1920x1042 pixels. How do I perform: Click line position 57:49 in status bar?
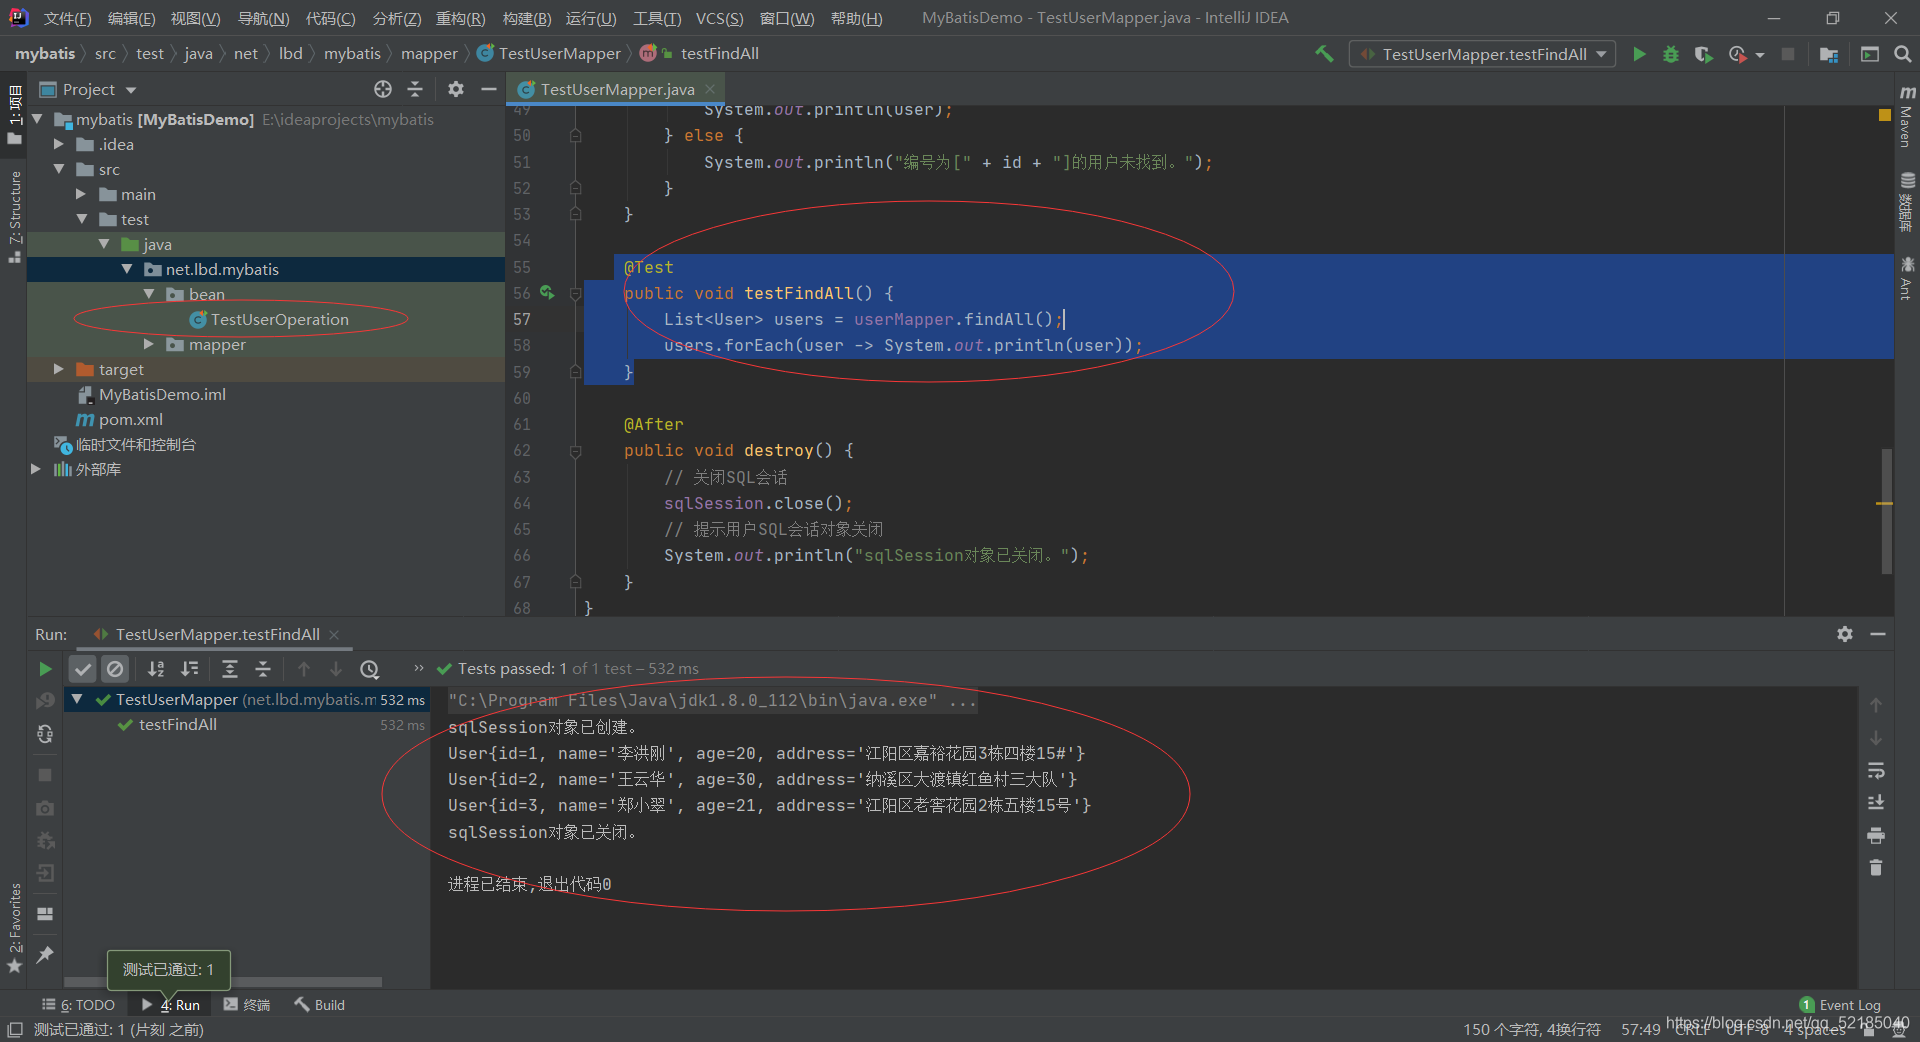click(x=1640, y=1029)
